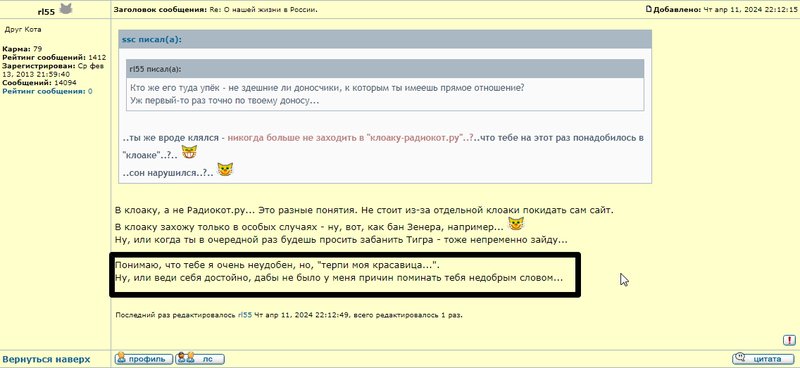Click the Последний раз редактировалось note

[289, 315]
